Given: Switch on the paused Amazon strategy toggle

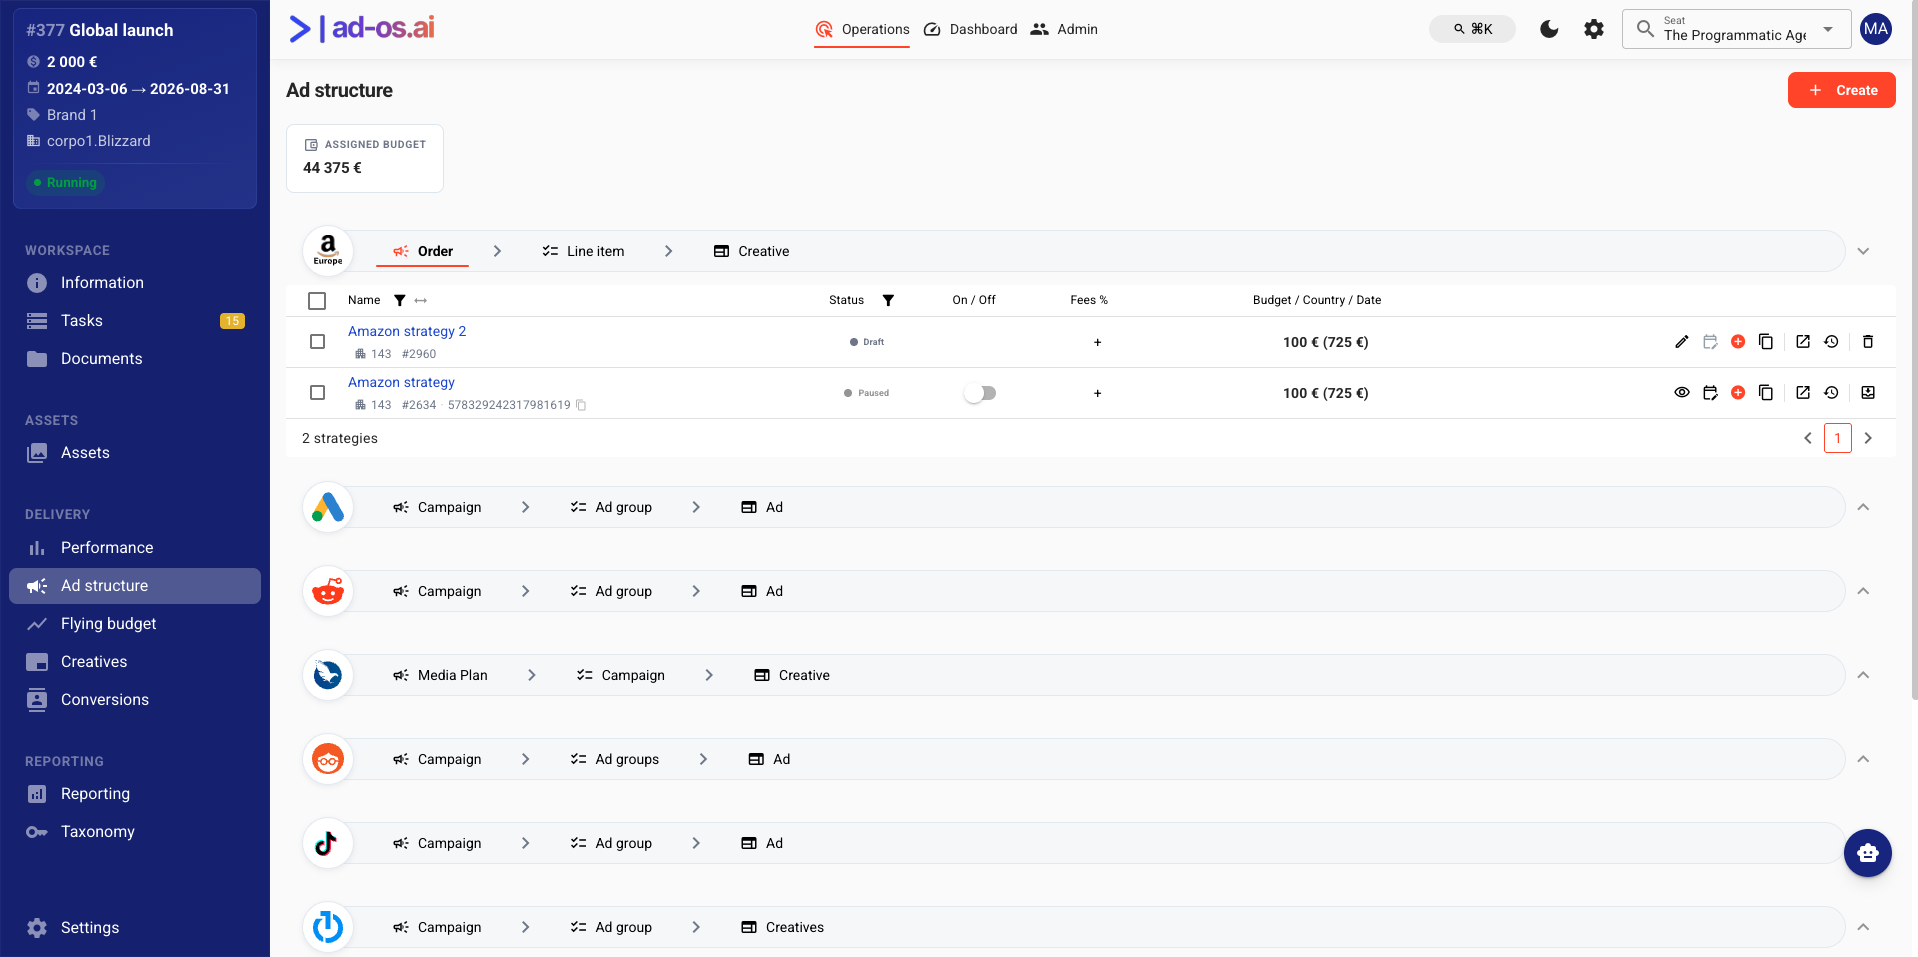Looking at the screenshot, I should pyautogui.click(x=980, y=393).
